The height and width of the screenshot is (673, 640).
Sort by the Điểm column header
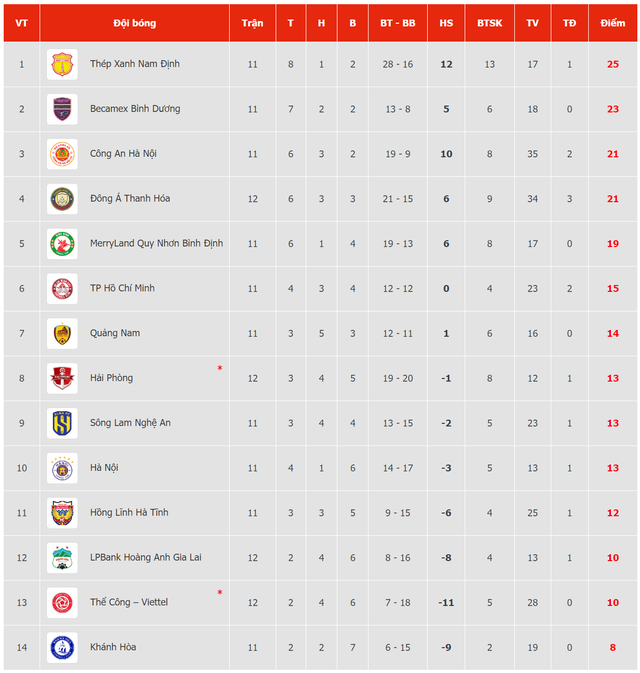tap(613, 23)
